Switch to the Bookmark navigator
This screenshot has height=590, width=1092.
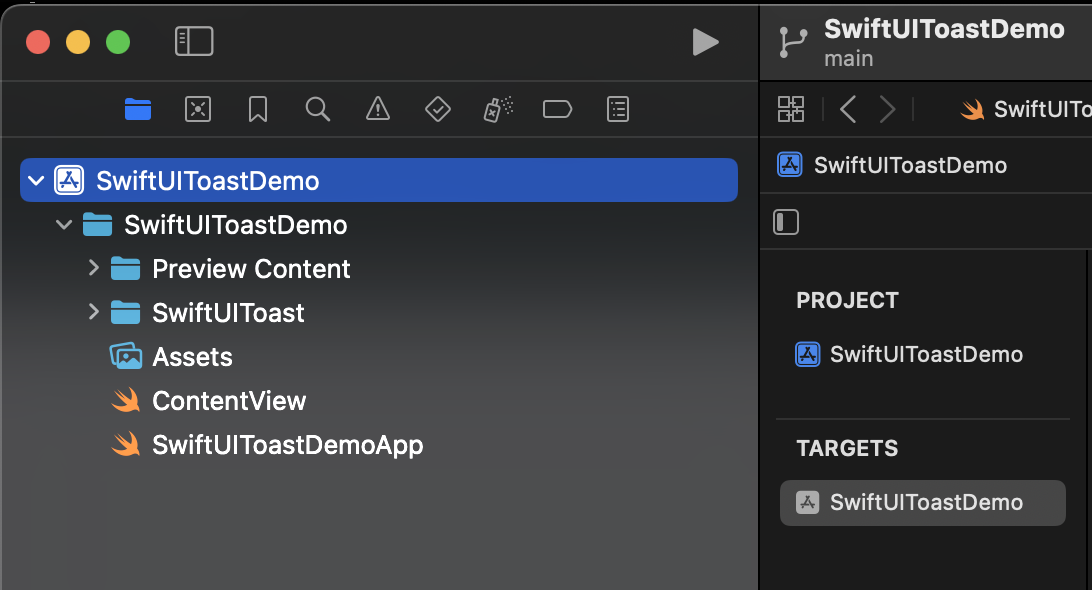(258, 109)
